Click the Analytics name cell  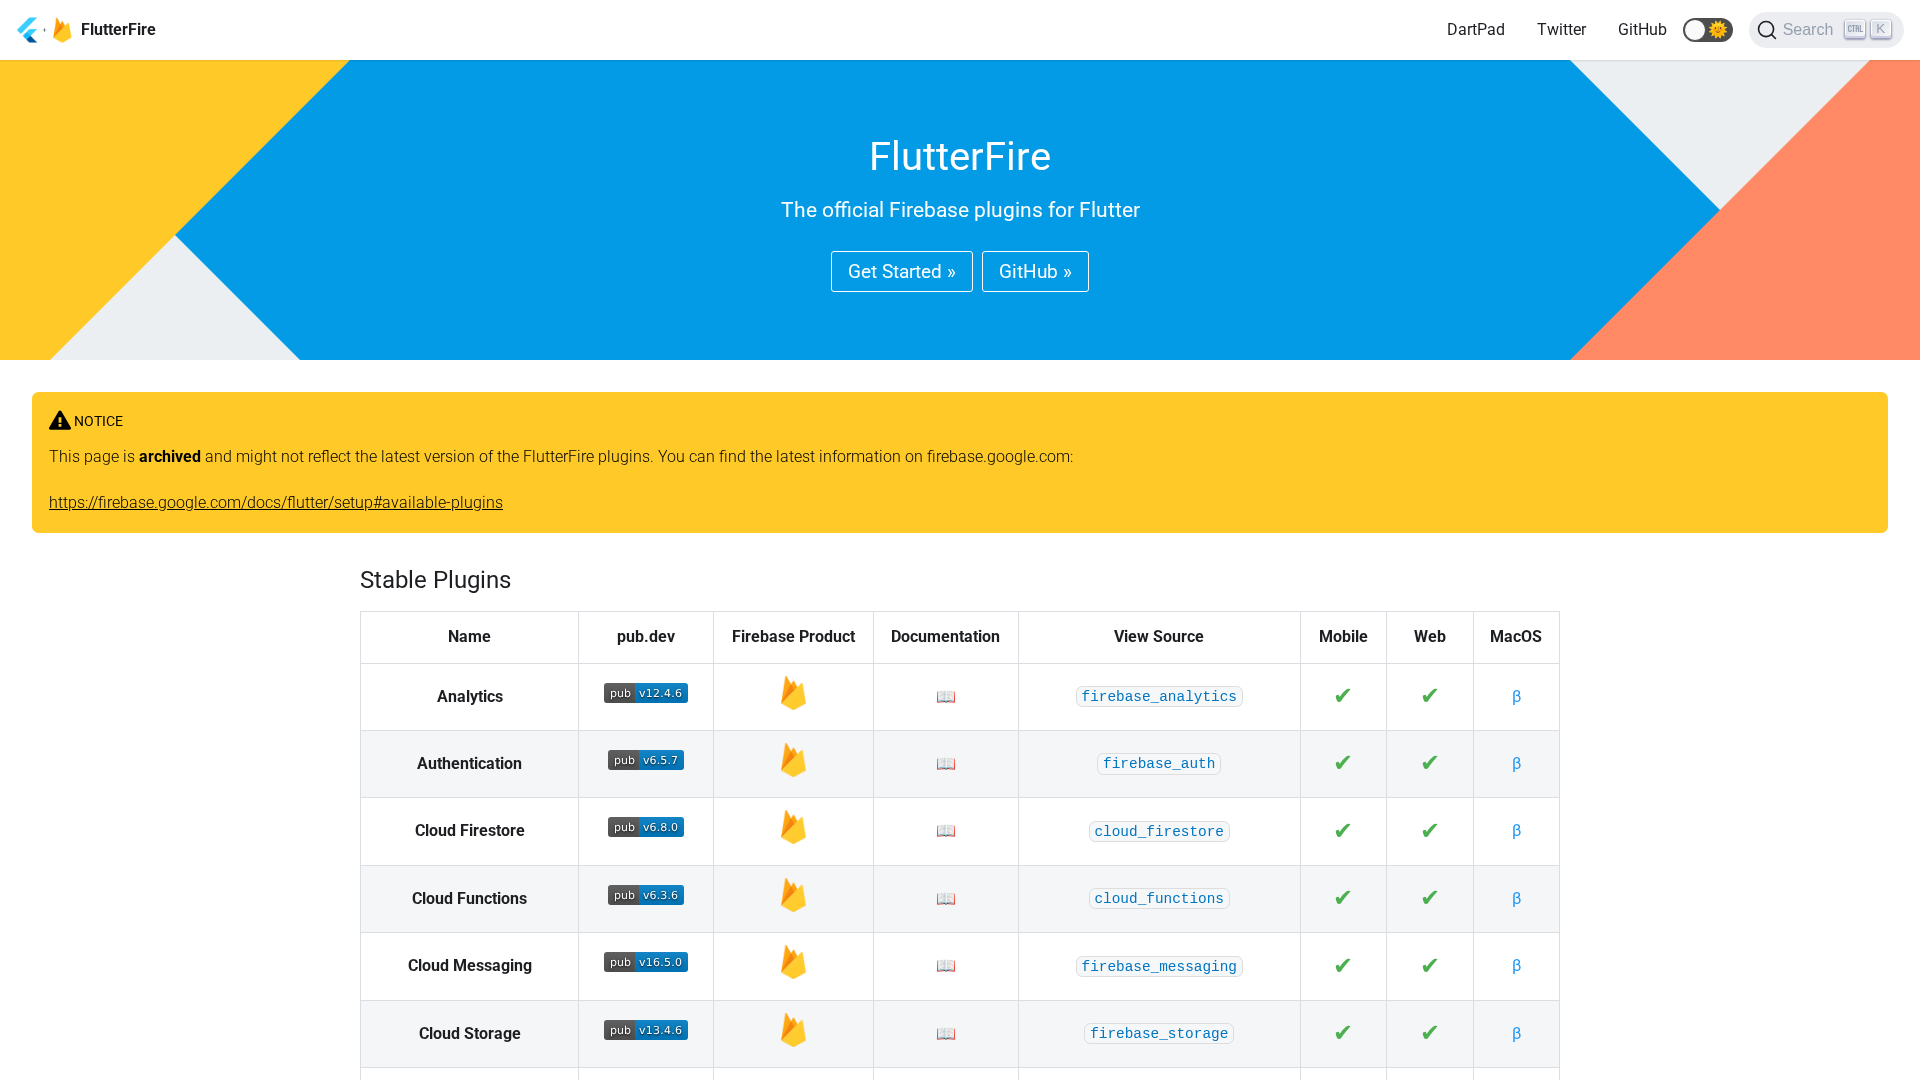(469, 697)
